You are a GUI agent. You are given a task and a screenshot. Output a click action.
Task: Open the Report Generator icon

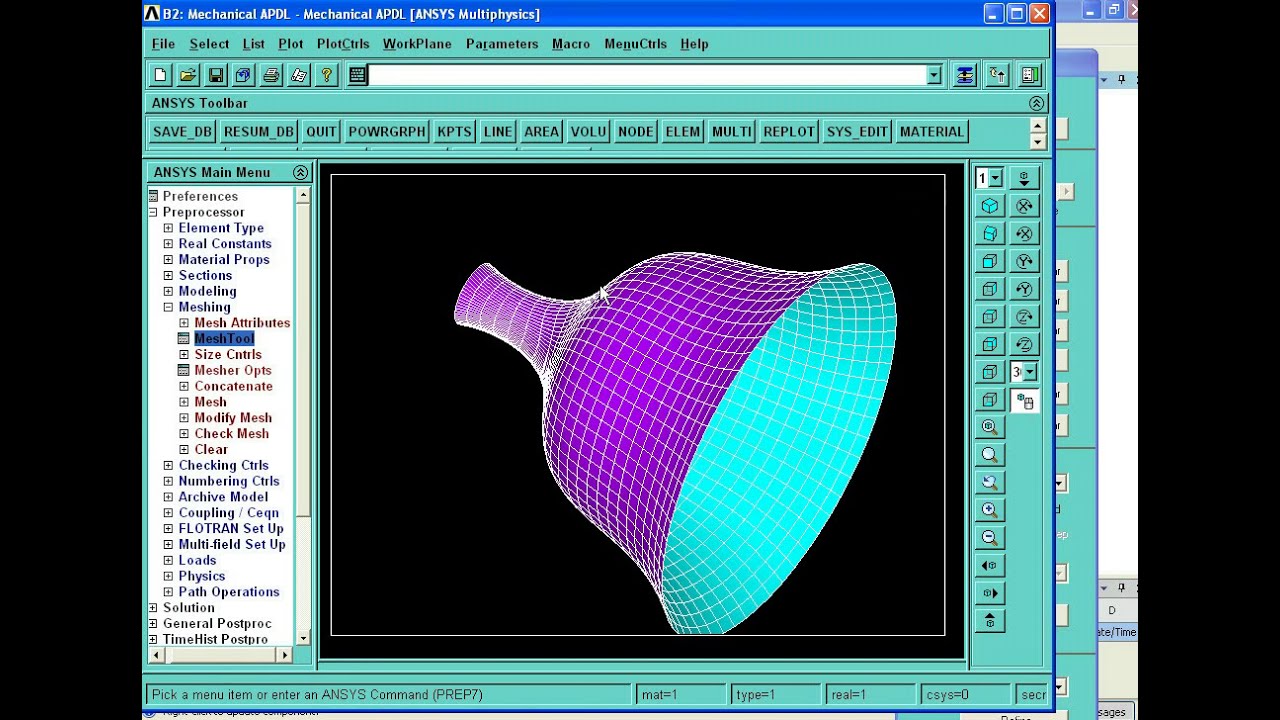coord(299,75)
